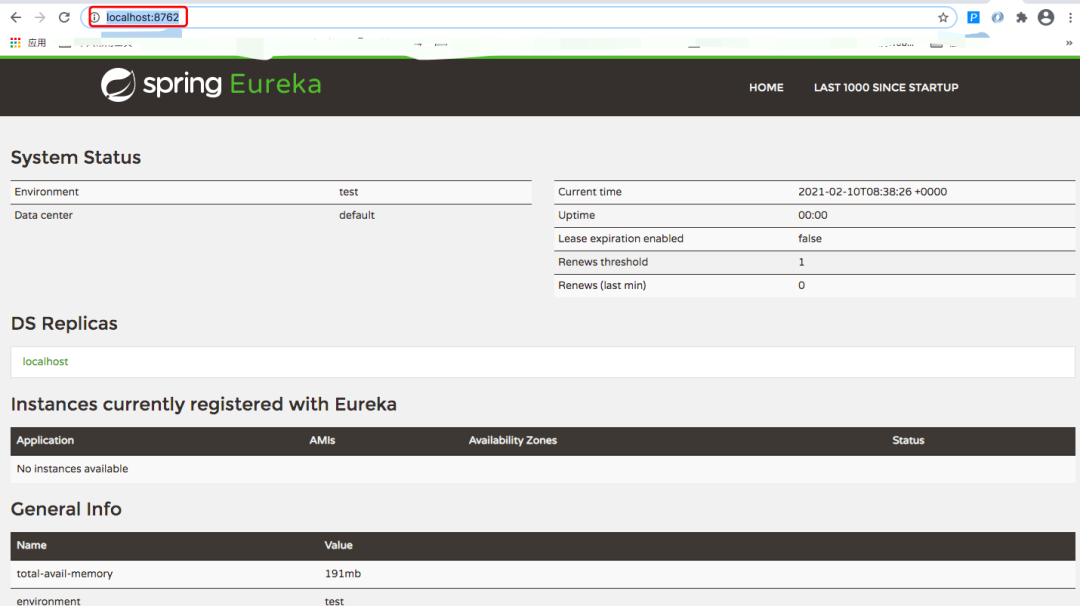Click the total-avail-memory row name

coord(65,574)
